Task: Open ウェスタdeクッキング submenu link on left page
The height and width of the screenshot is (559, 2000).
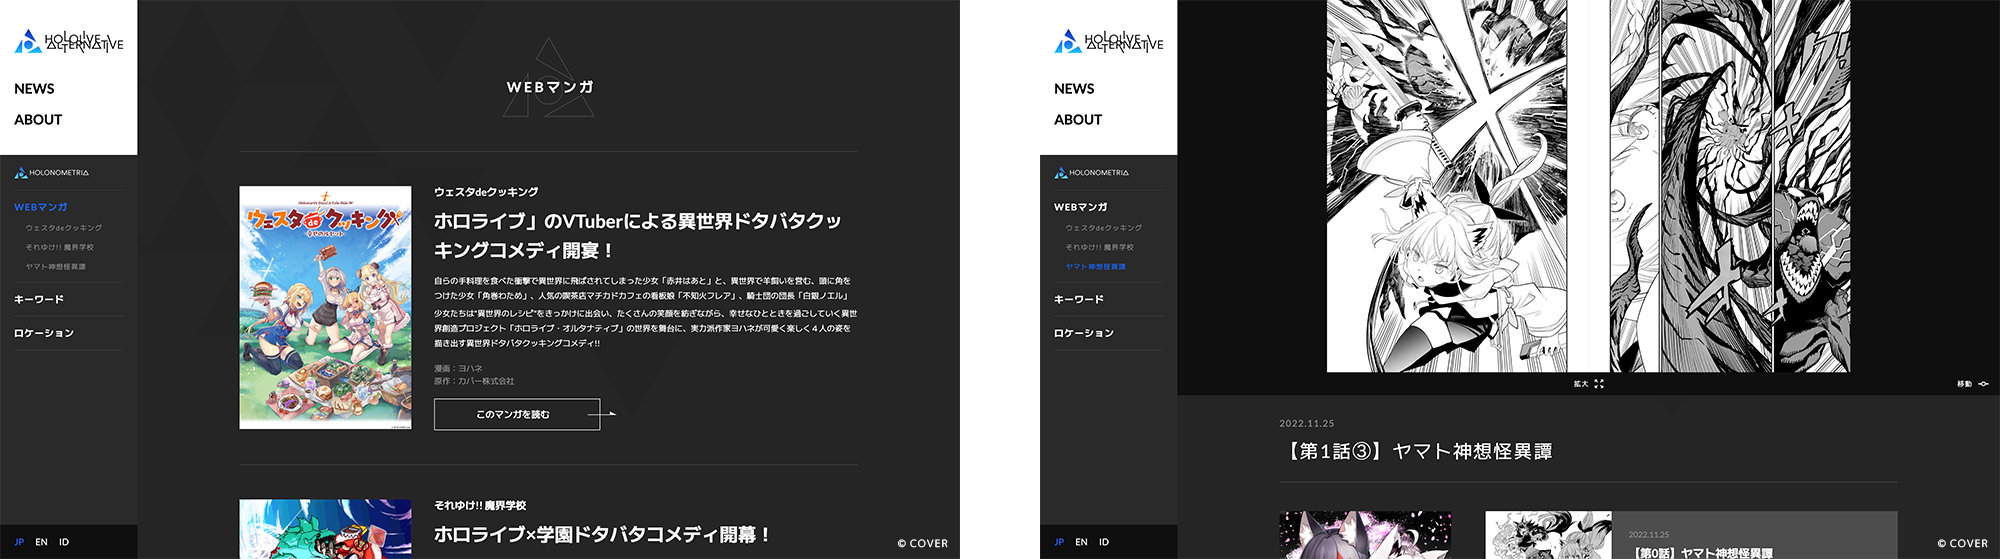Action: click(64, 228)
